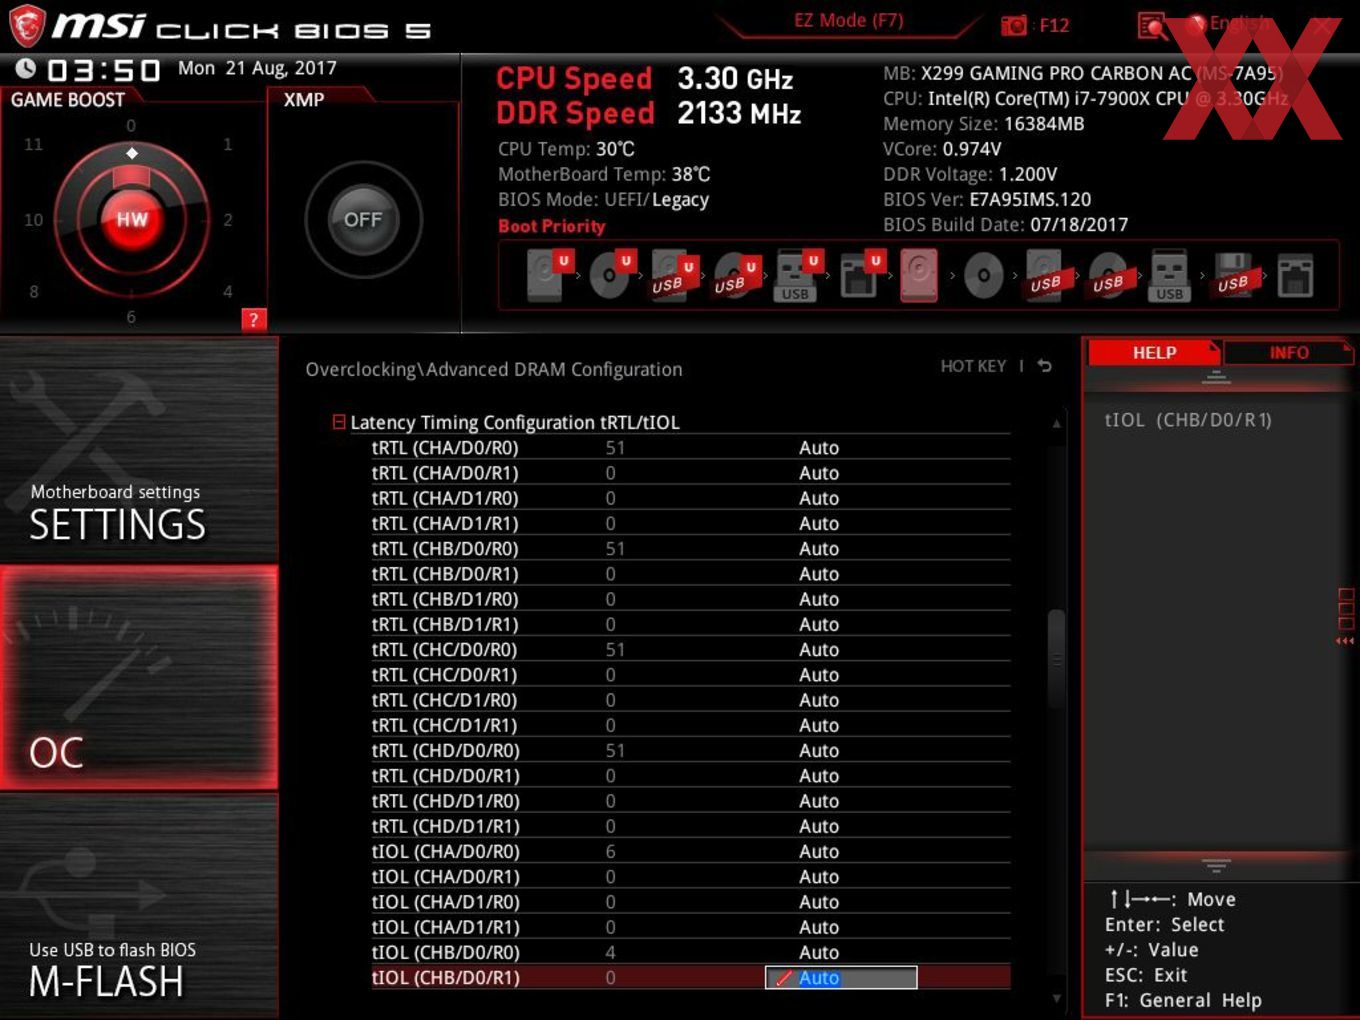
Task: Click the red question mark Game Boost help
Action: click(x=254, y=320)
